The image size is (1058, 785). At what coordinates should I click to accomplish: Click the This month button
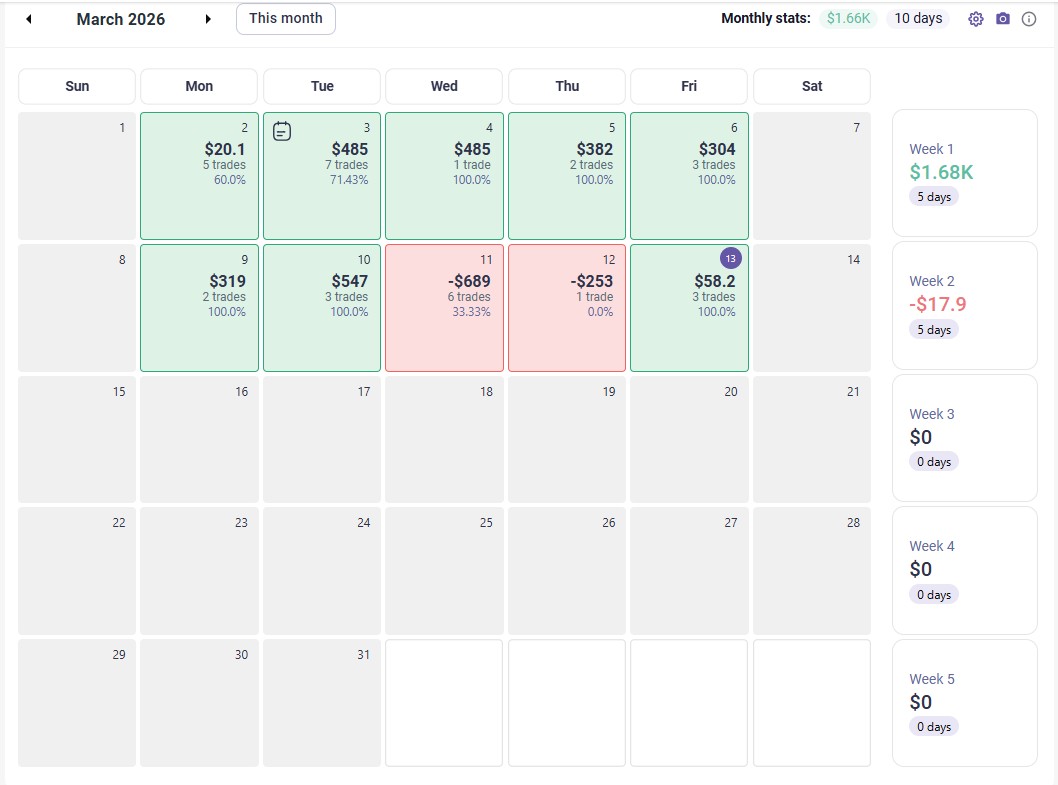coord(285,18)
